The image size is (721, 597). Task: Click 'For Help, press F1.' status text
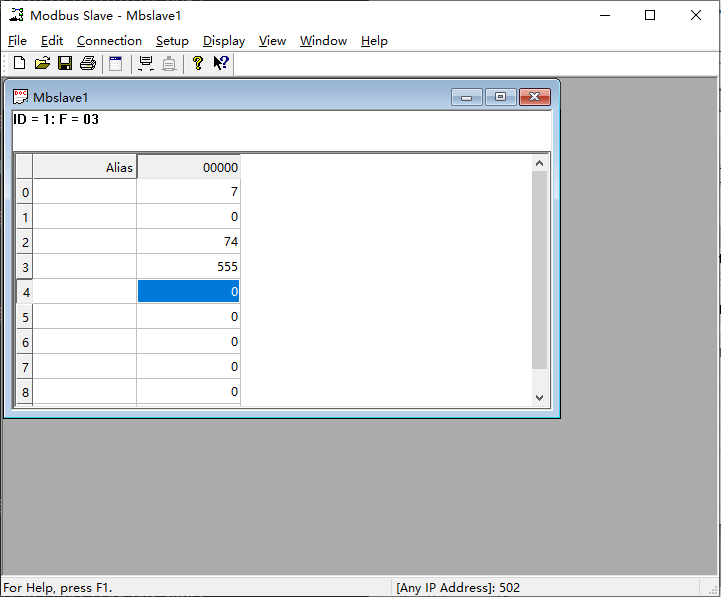(x=57, y=587)
